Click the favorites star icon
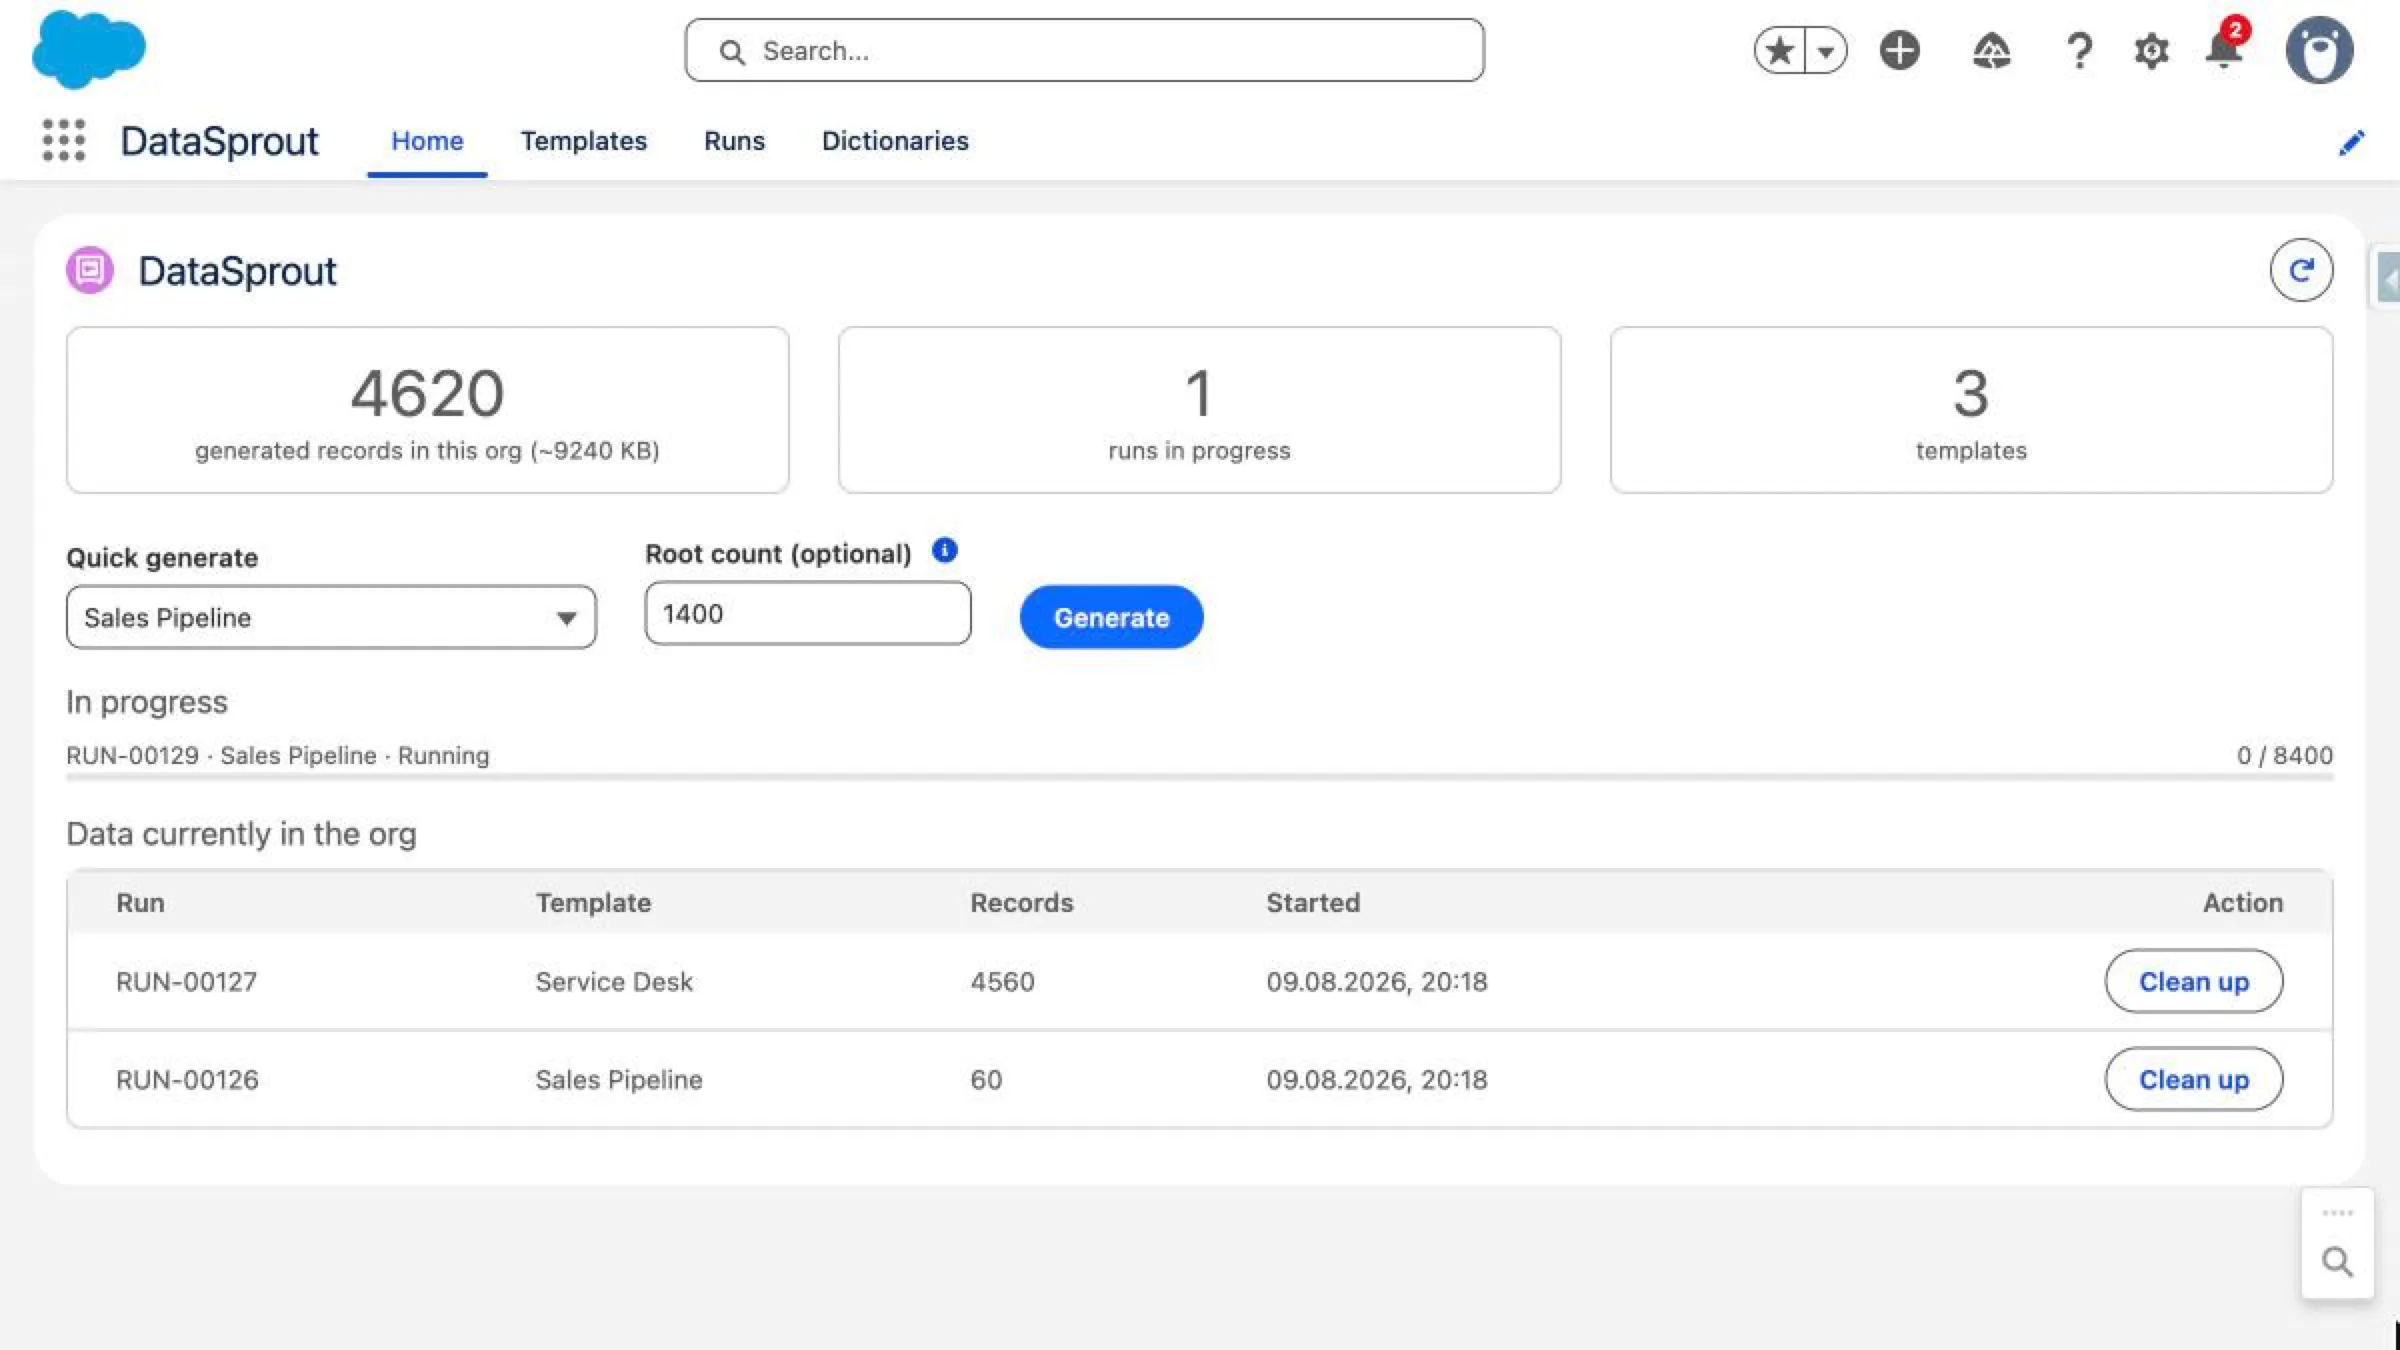 [x=1780, y=50]
